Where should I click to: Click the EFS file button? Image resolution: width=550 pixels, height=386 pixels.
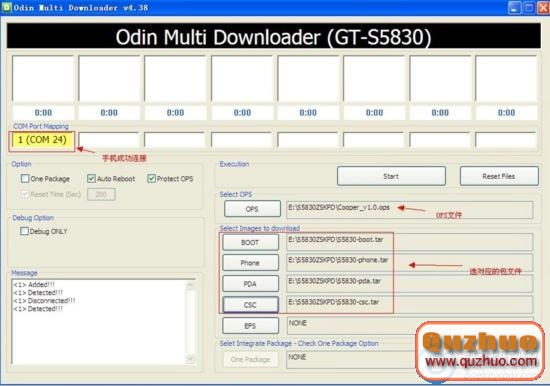tap(250, 326)
